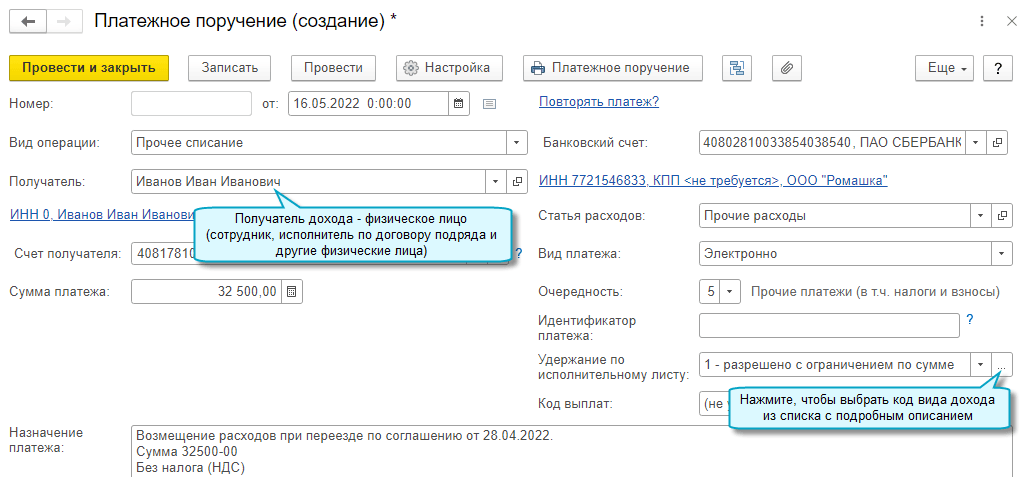Expand the Вид платежа dropdown

coord(1000,254)
